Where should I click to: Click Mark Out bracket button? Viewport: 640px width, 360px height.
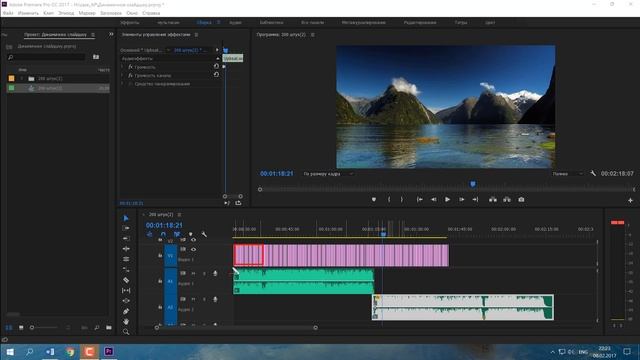coord(402,200)
